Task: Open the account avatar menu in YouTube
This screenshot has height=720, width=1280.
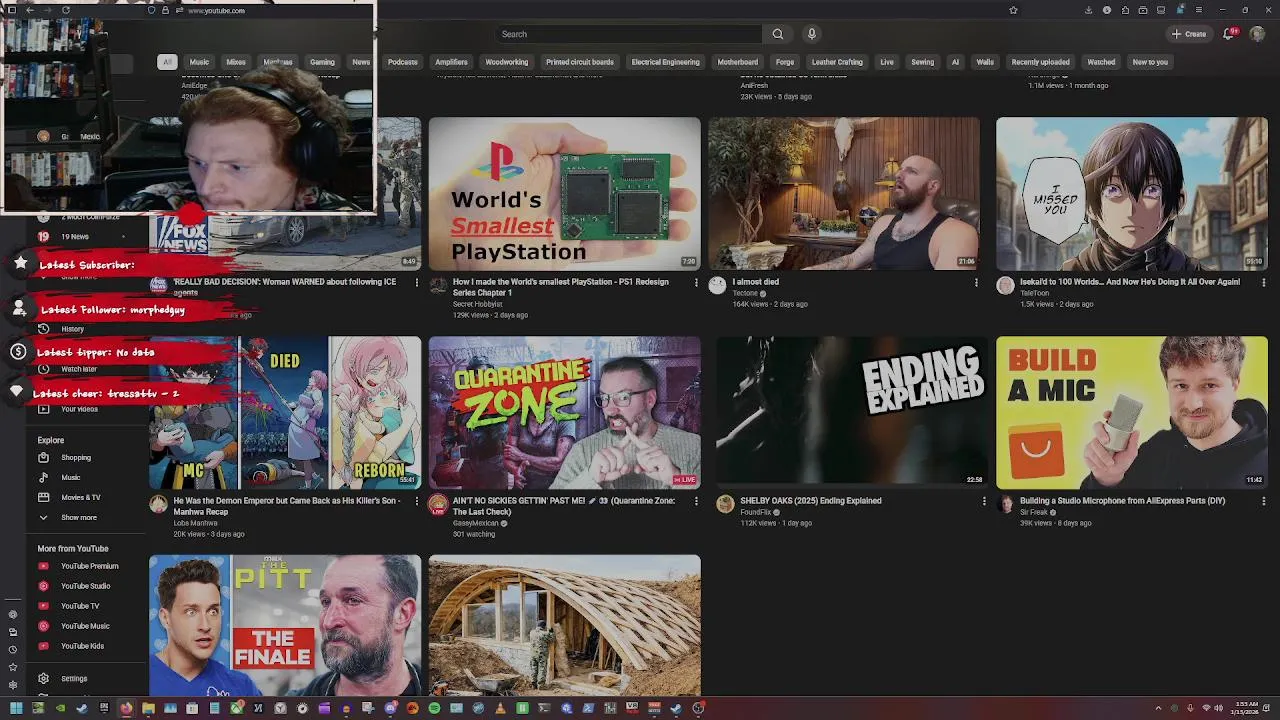Action: coord(1257,34)
